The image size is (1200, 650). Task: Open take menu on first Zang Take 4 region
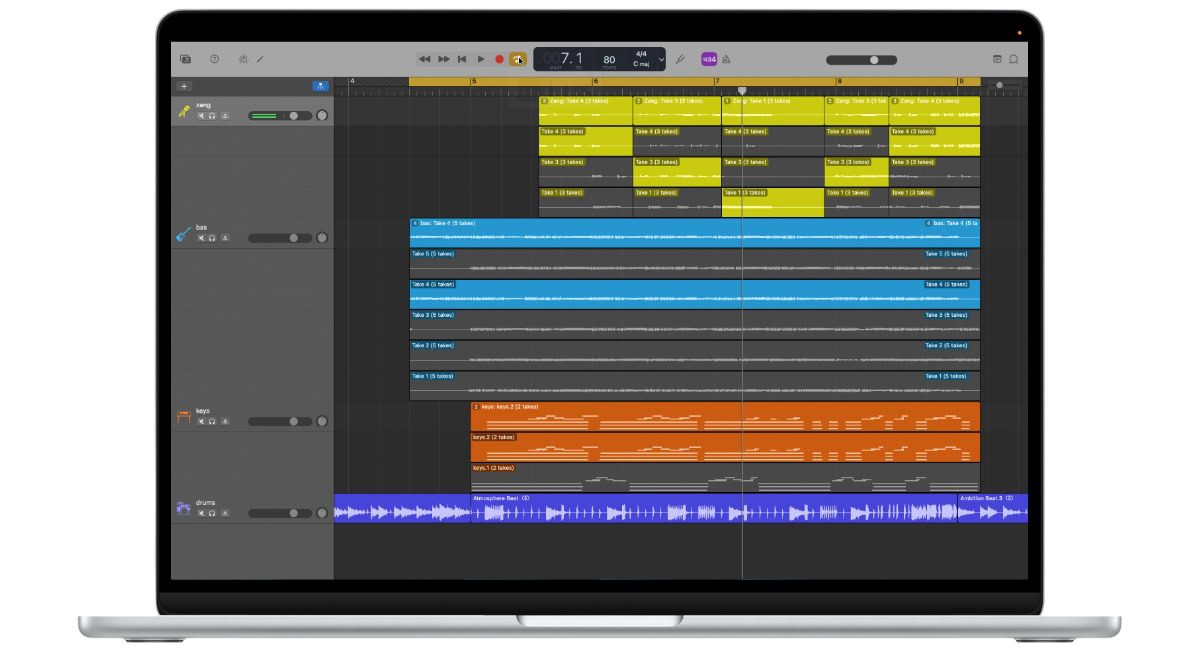(x=544, y=101)
